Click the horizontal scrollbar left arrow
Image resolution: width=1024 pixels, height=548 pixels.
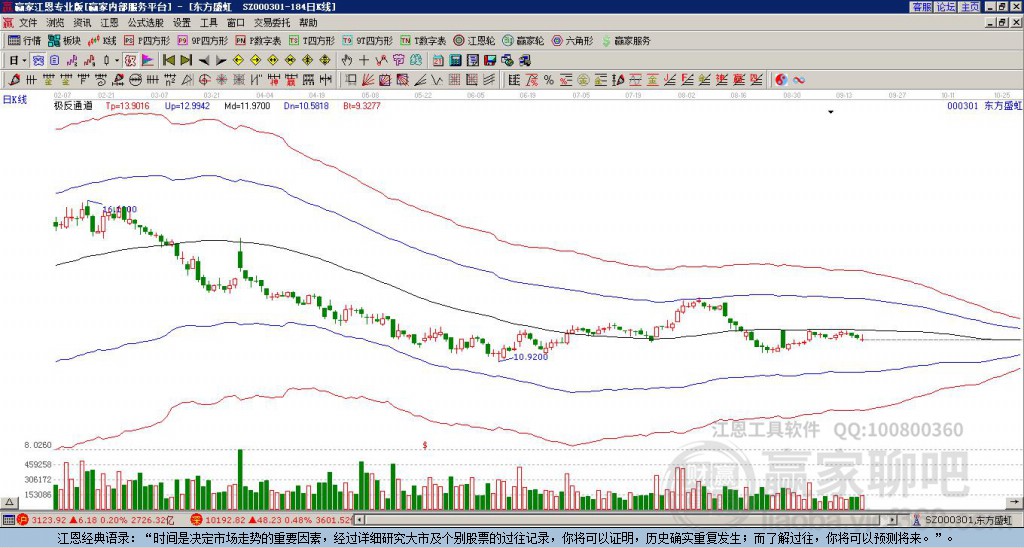click(359, 520)
